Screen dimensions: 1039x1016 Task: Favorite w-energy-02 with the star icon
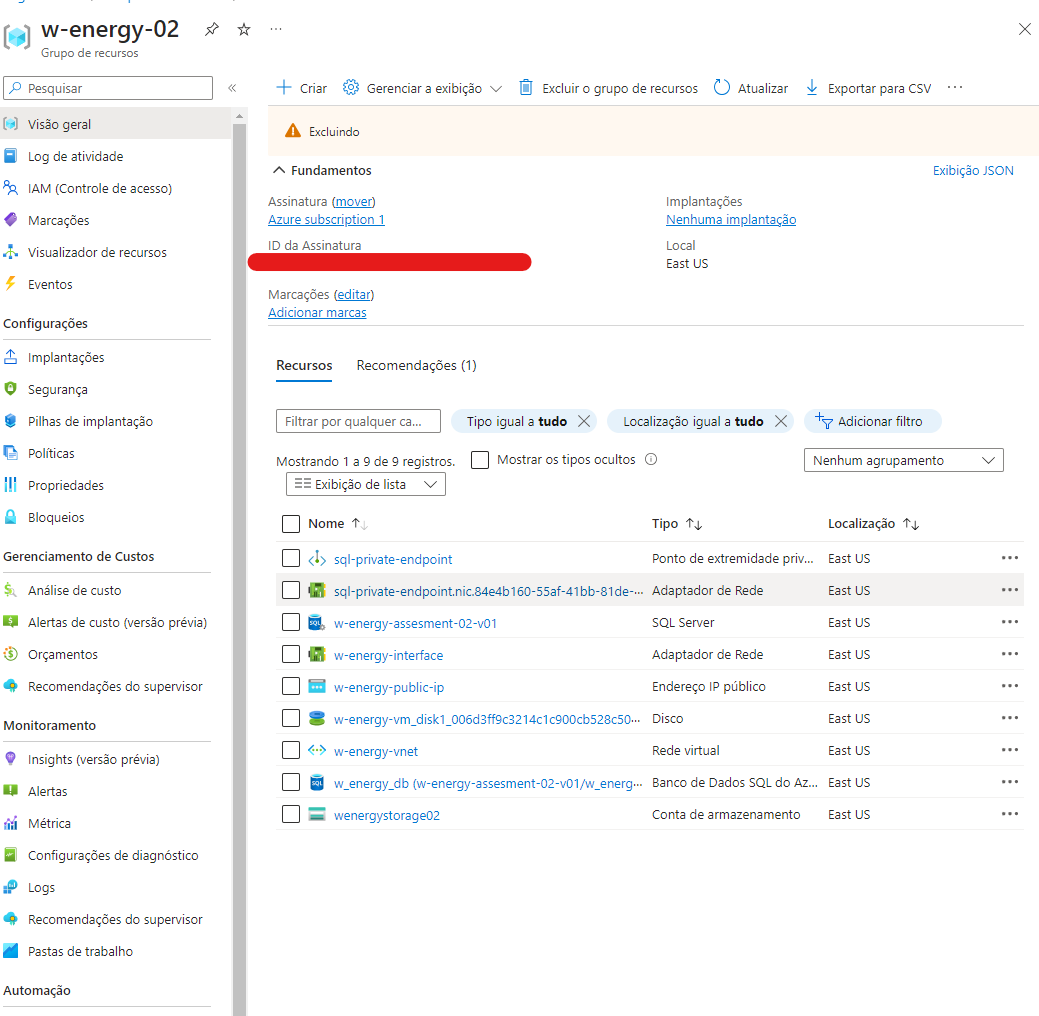(x=244, y=29)
